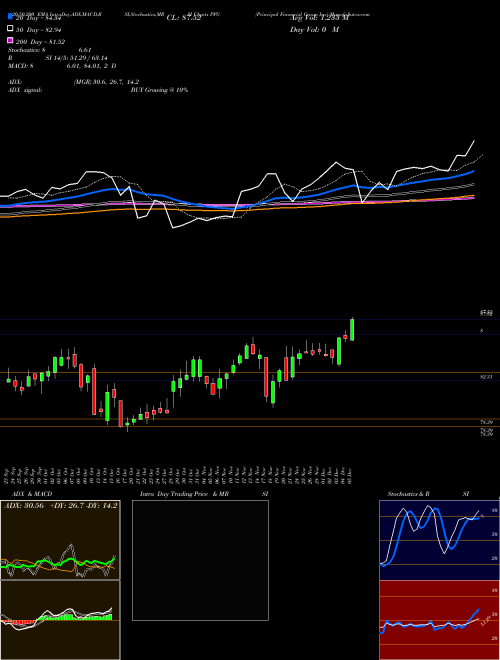Click the ADX: 30.56 +DY -DY readout
500x660 pixels.
61,506
